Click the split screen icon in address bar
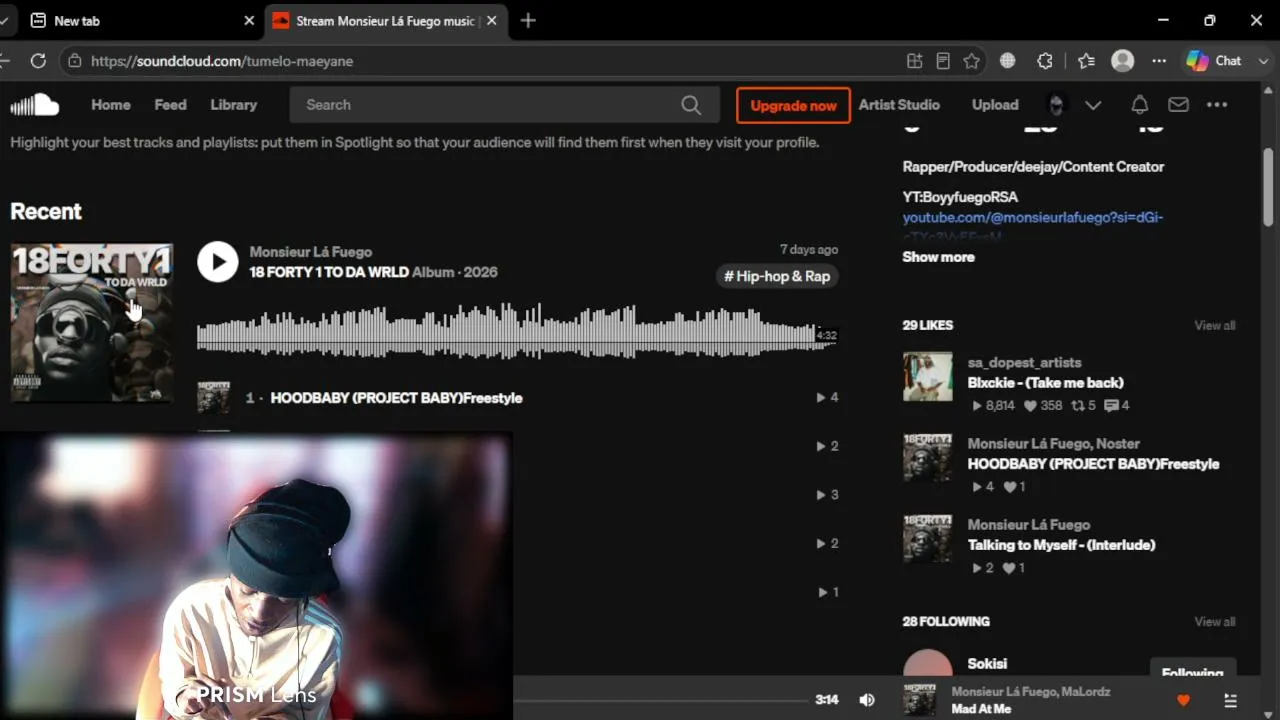The height and width of the screenshot is (720, 1280). pos(914,61)
